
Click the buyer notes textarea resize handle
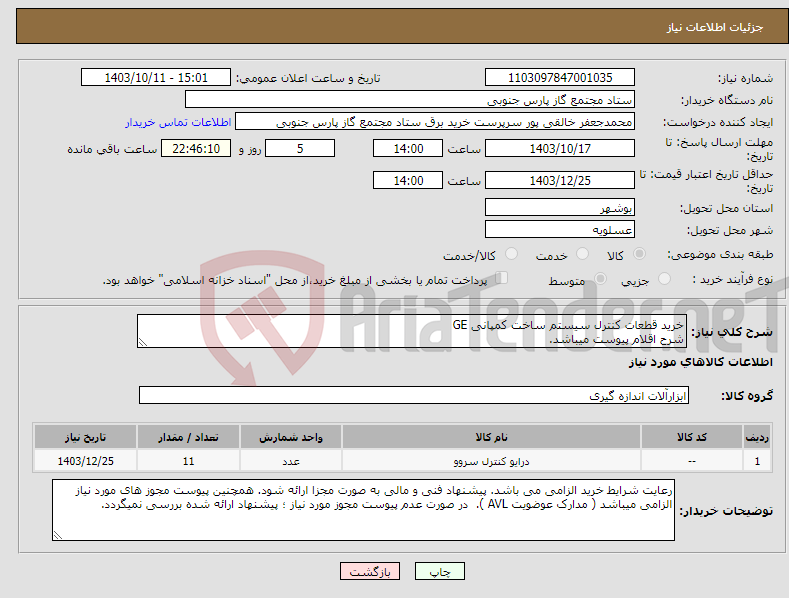[x=58, y=535]
